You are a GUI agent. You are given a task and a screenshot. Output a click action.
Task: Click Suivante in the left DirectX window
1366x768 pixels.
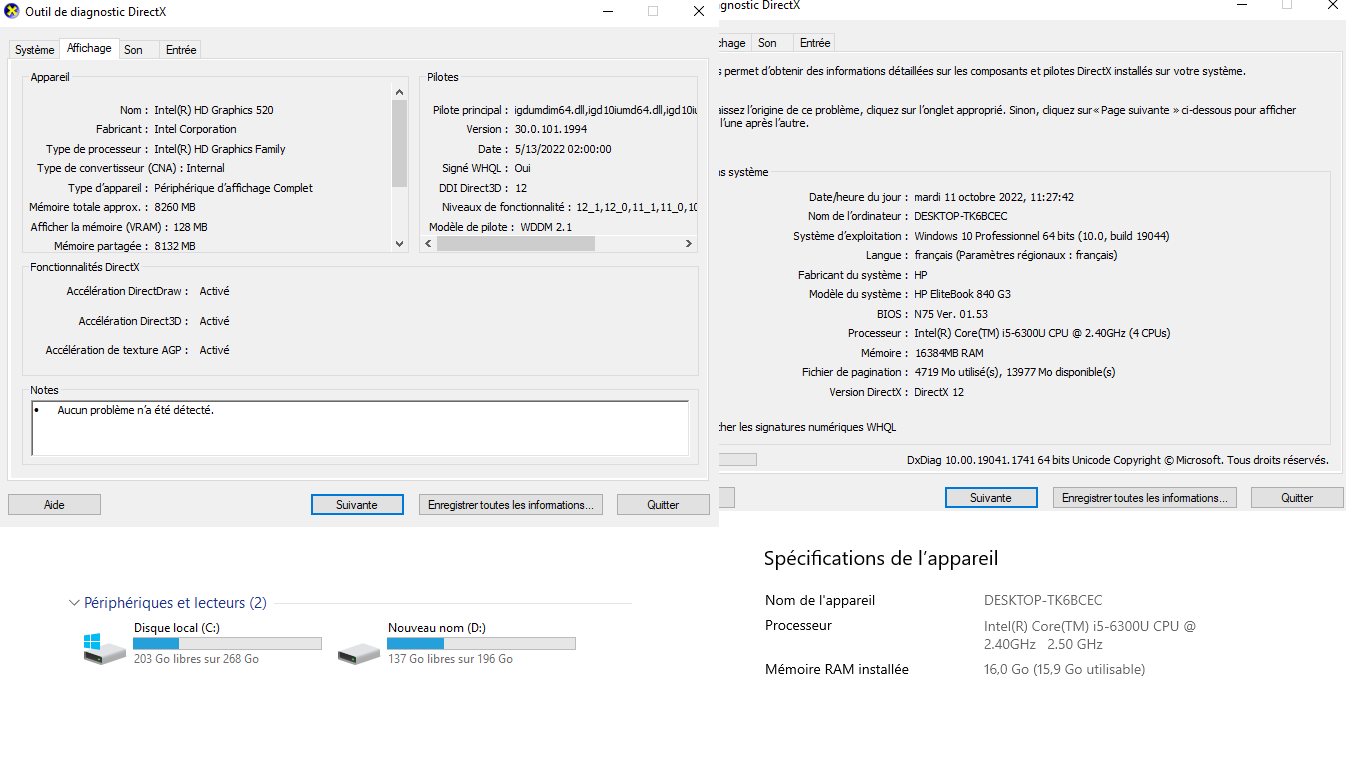tap(357, 505)
